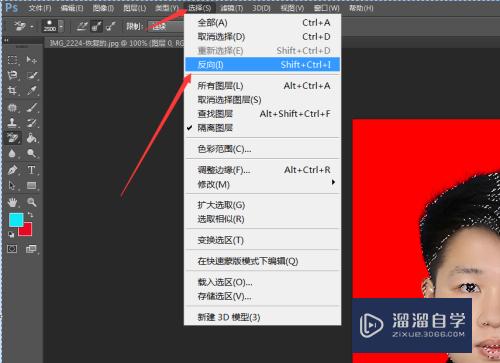The width and height of the screenshot is (500, 363).
Task: Open 调整边缘(F)... dialog
Action: coord(262,170)
